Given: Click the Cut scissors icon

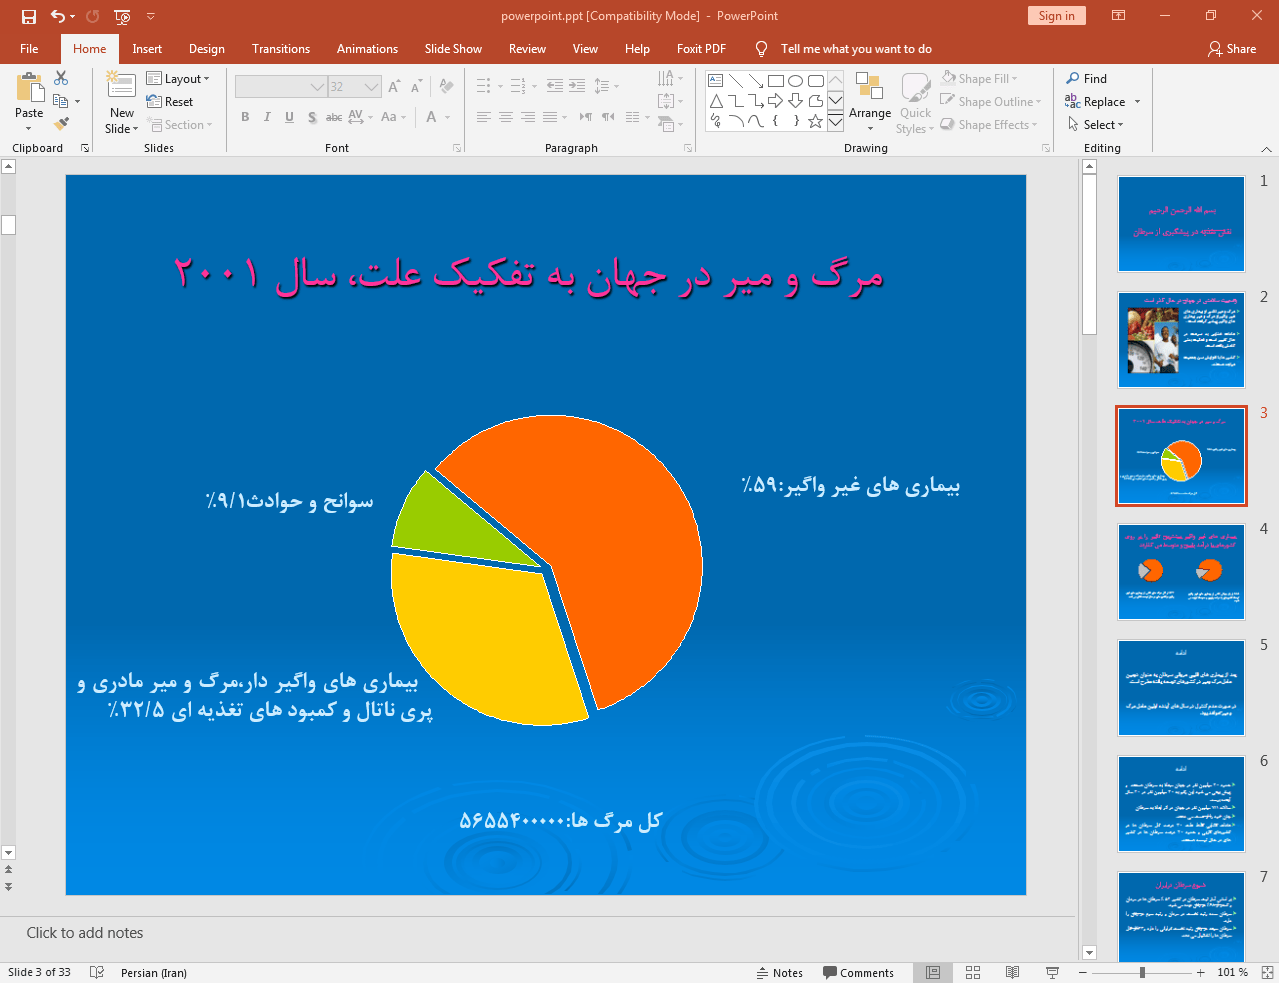Looking at the screenshot, I should pyautogui.click(x=61, y=78).
